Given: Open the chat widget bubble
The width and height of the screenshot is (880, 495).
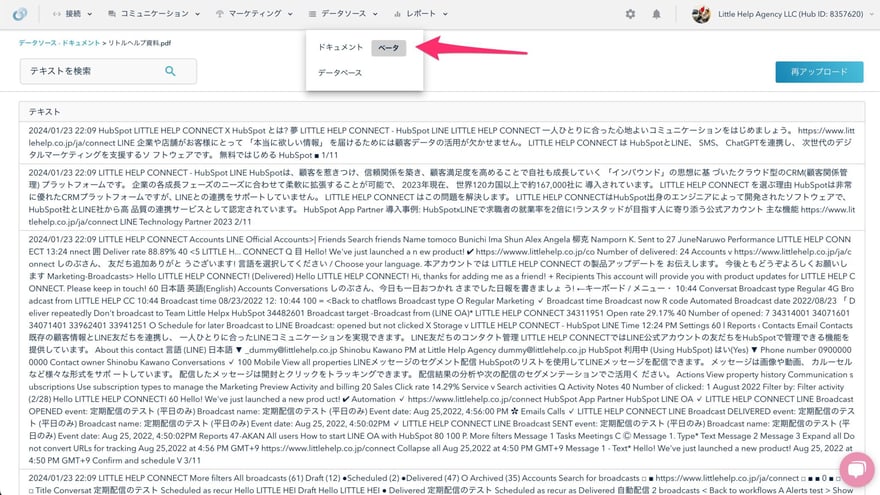Looking at the screenshot, I should [857, 469].
